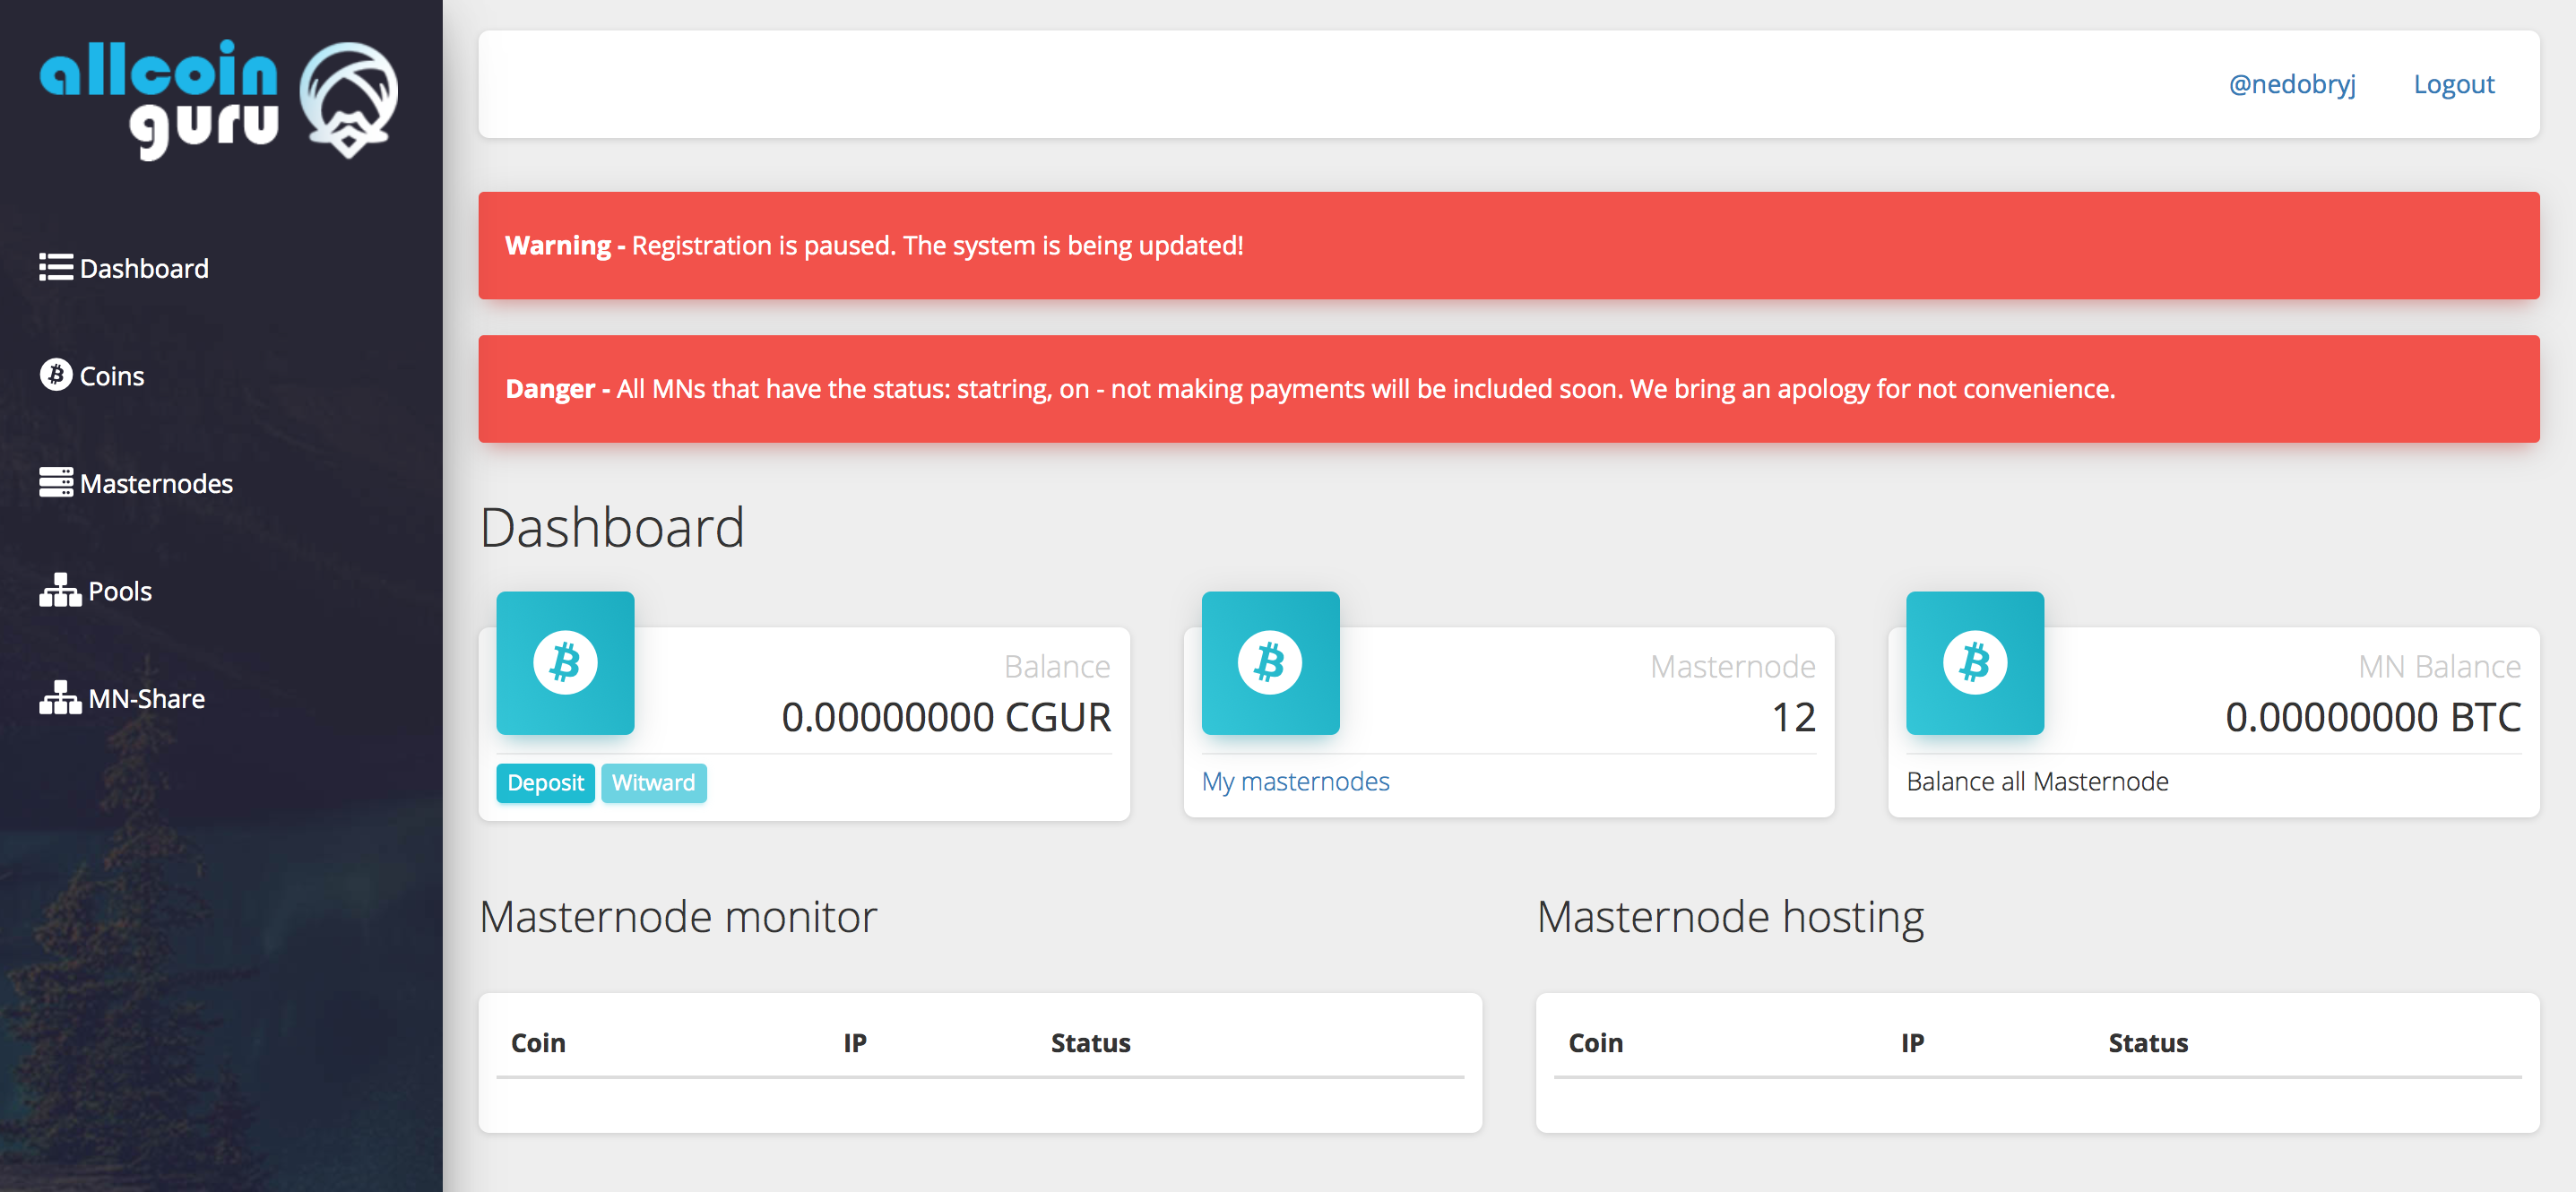Click the Dashboard list icon in sidebar
The width and height of the screenshot is (2576, 1192).
pos(56,268)
